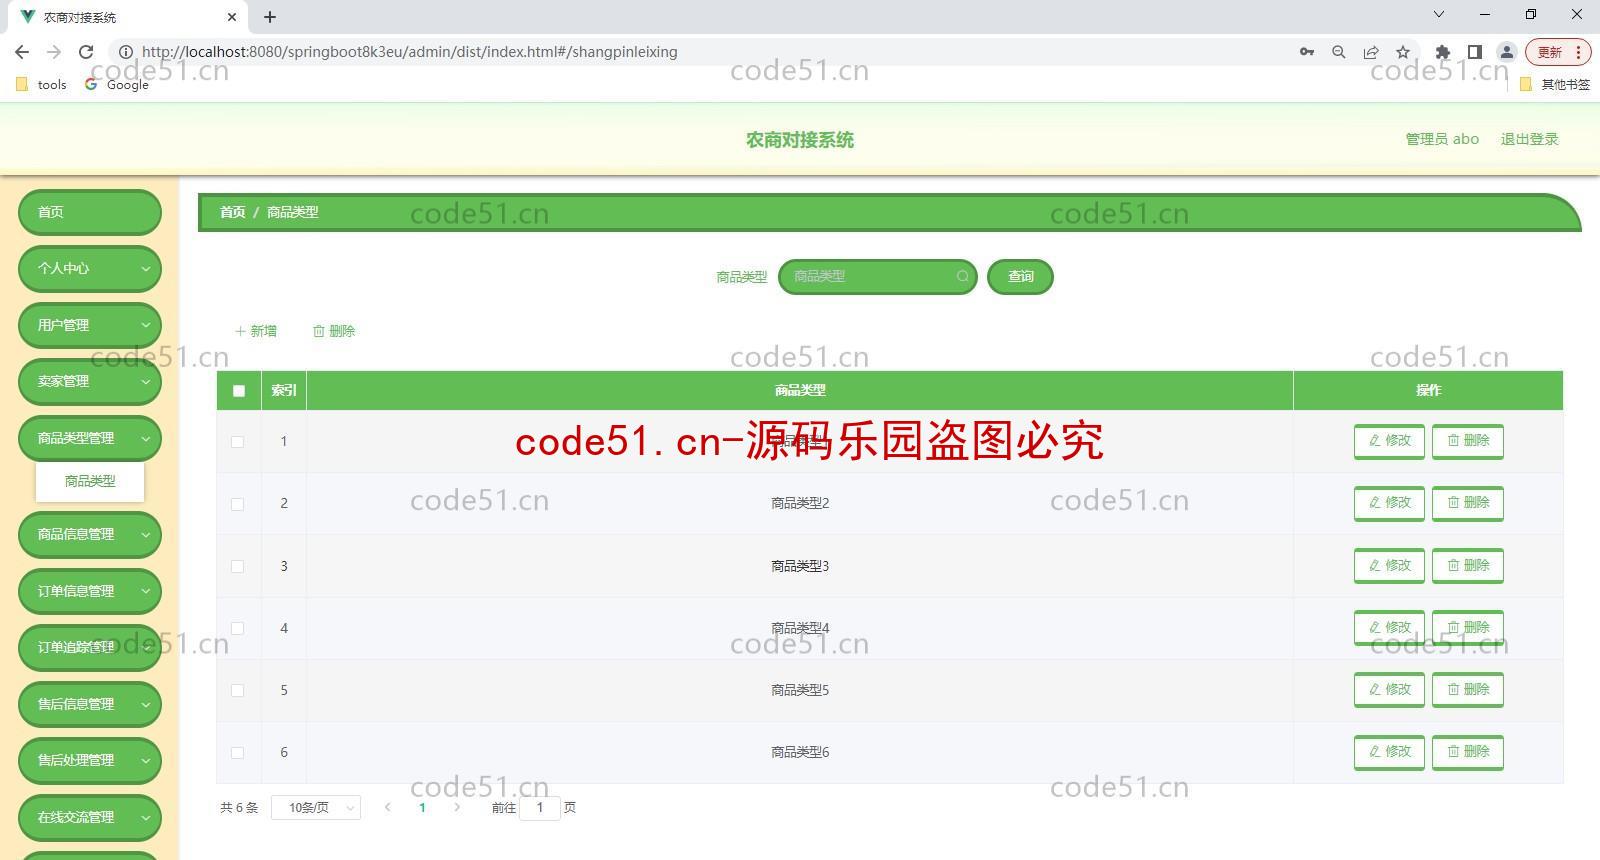
Task: Click search magnifier inside 商品类型 input
Action: pyautogui.click(x=962, y=277)
